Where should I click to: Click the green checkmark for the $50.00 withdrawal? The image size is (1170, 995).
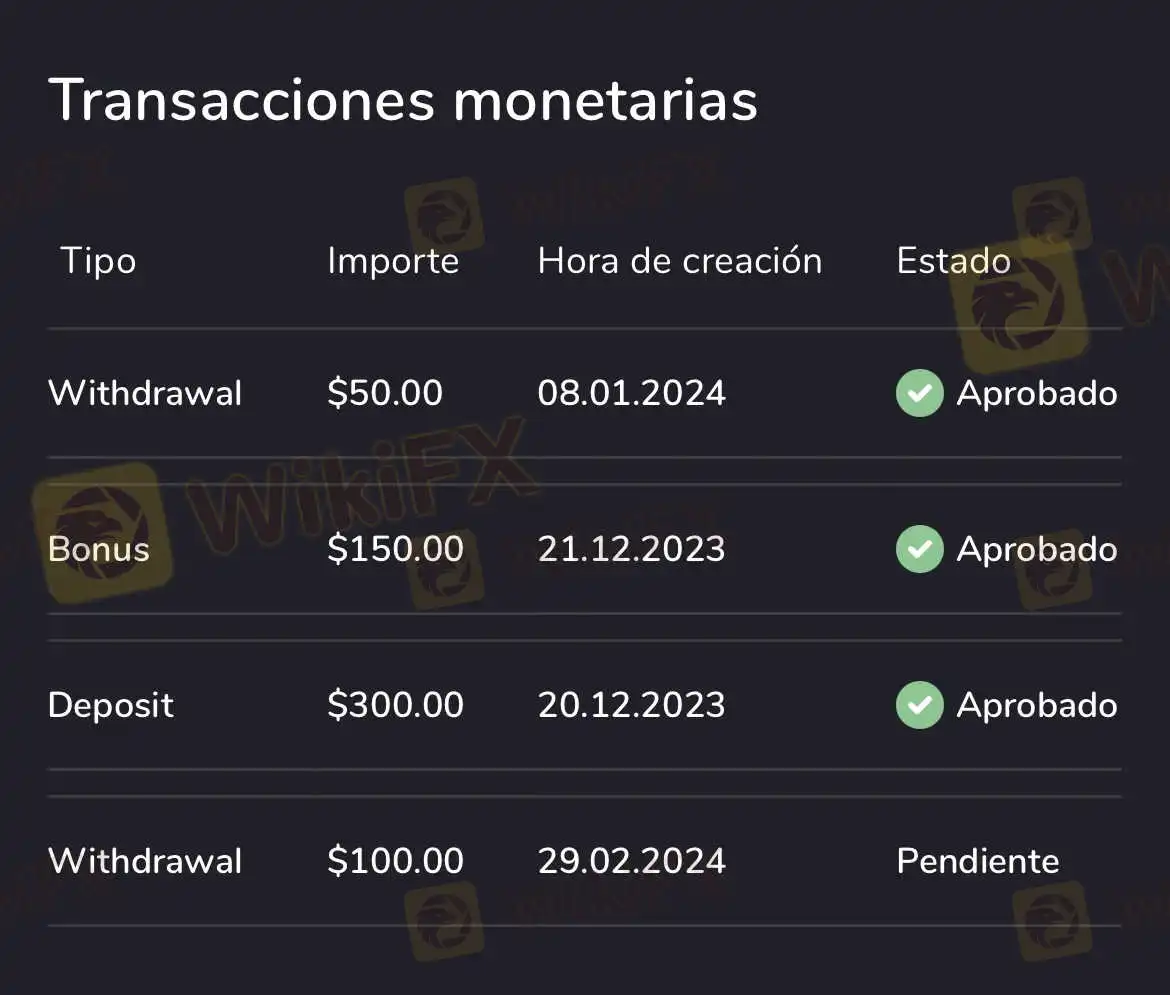pyautogui.click(x=919, y=393)
